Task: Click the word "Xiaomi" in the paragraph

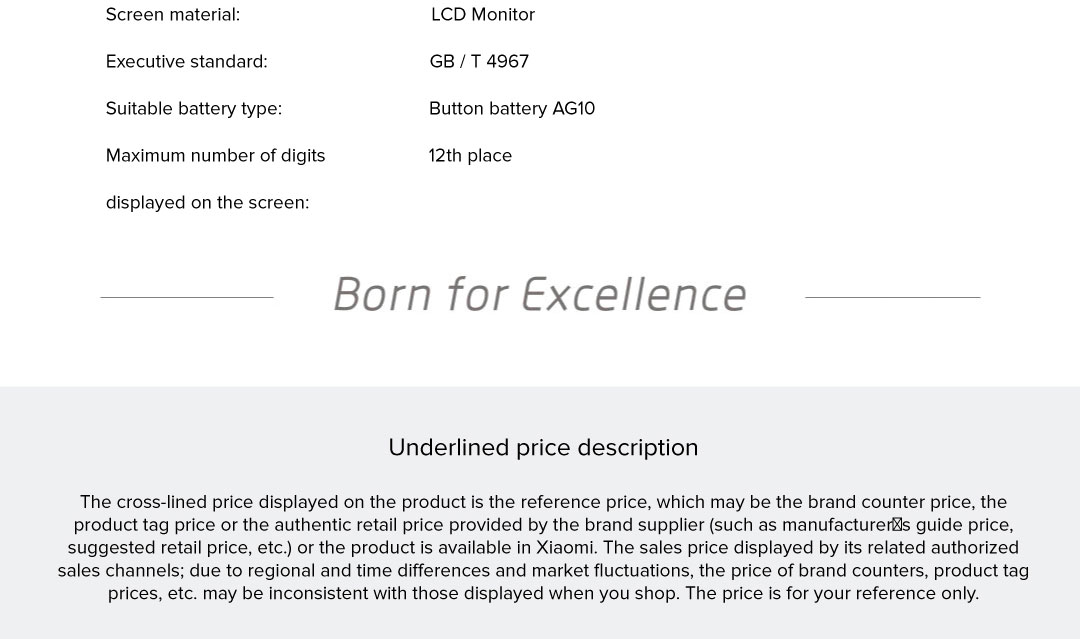Action: 564,548
